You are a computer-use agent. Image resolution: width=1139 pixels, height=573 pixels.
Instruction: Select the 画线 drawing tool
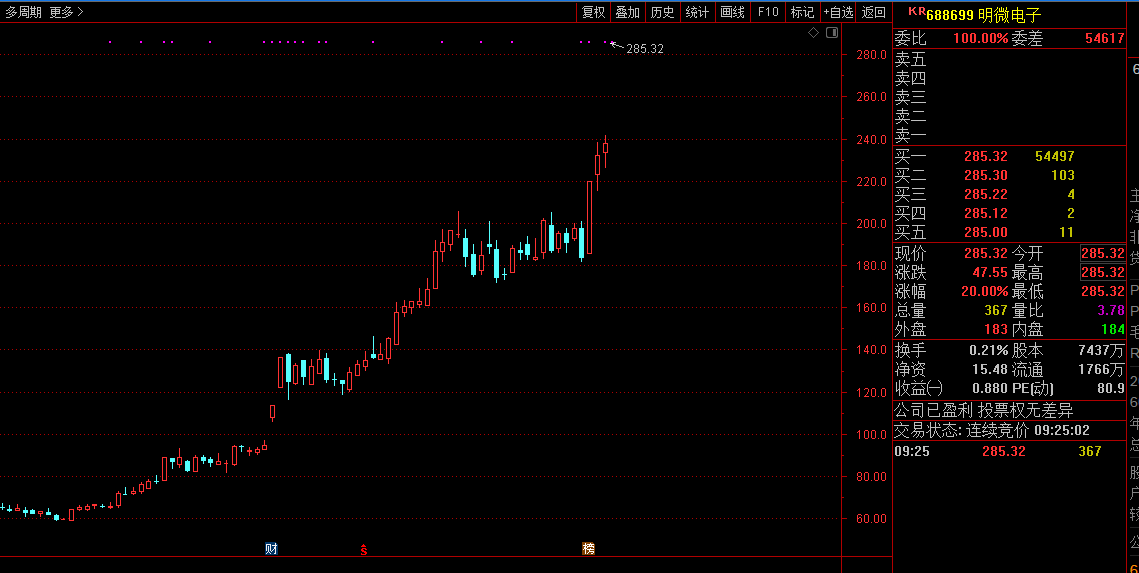click(732, 12)
